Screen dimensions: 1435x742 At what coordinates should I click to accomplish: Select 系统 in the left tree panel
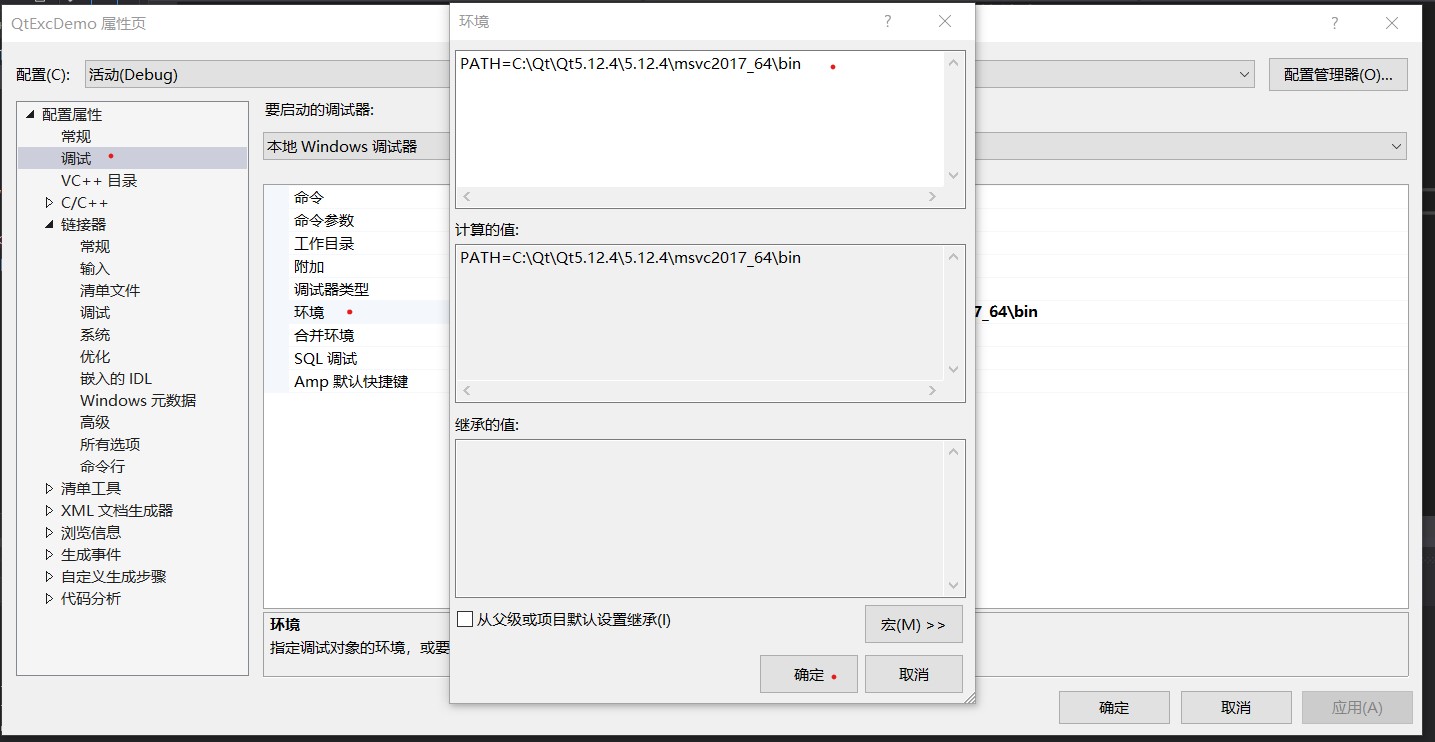tap(95, 334)
